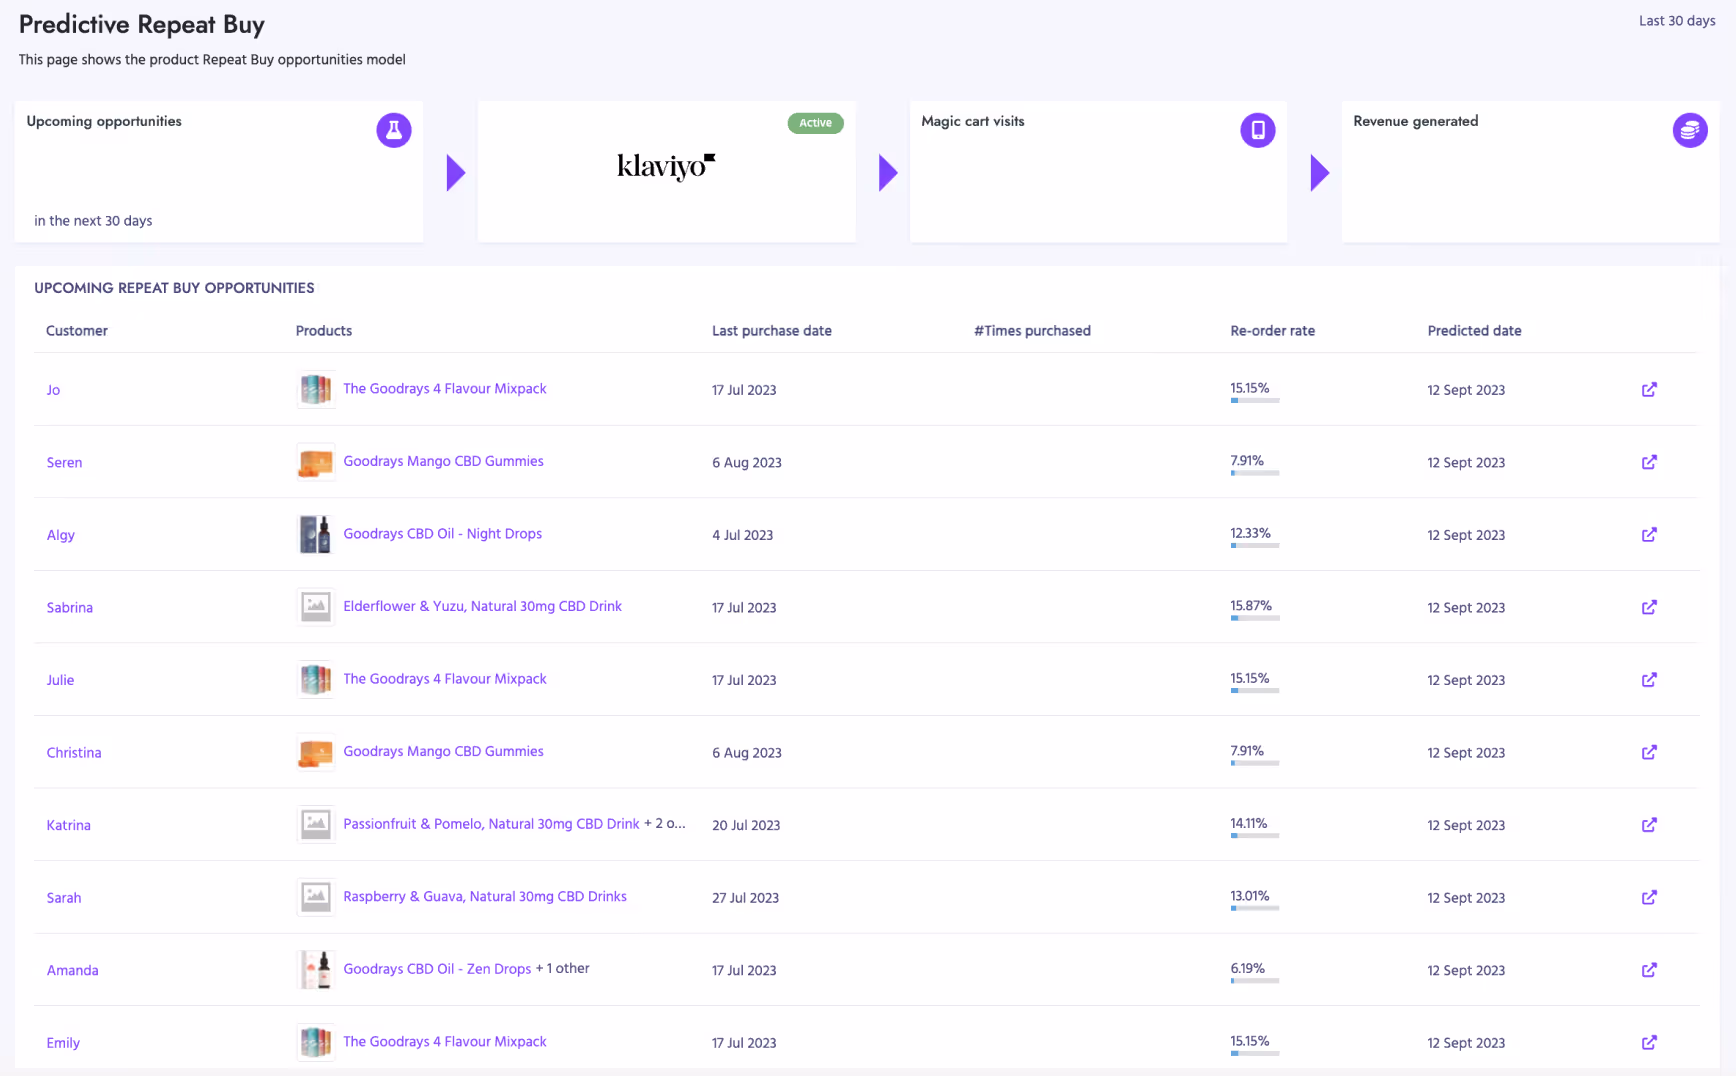This screenshot has width=1736, height=1076.
Task: Open Raspberry & Guava CBD Drinks product link
Action: 485,896
